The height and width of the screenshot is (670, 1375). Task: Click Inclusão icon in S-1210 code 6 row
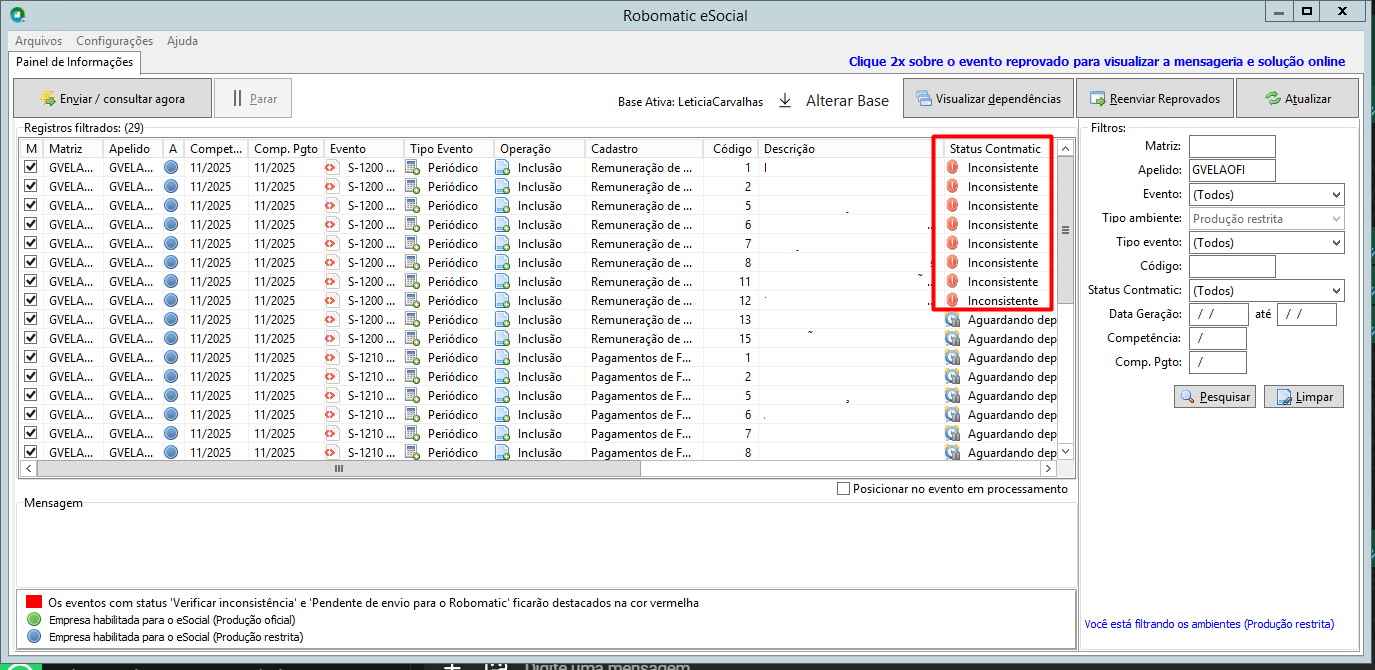(x=503, y=415)
